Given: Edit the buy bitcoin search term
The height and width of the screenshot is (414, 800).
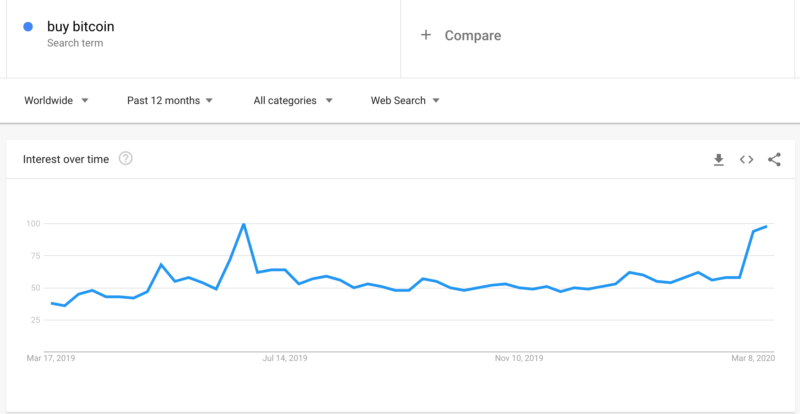Looking at the screenshot, I should 81,27.
